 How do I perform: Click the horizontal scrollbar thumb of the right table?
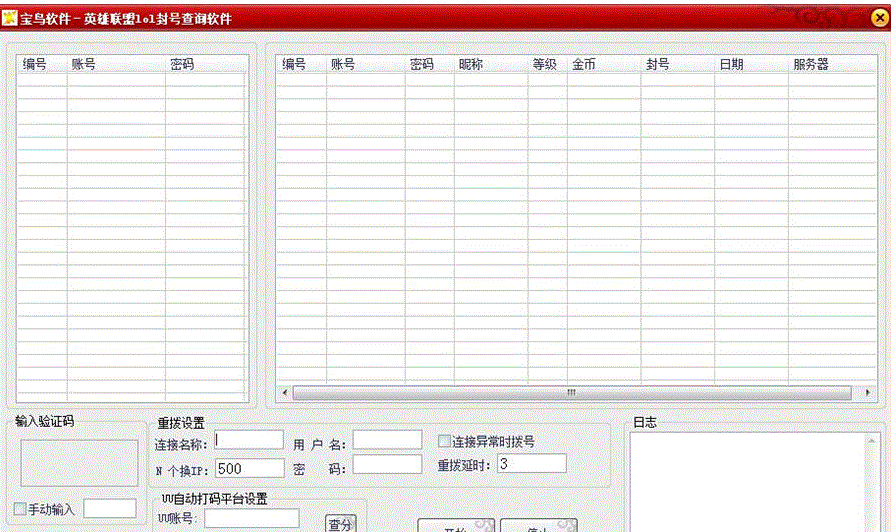pos(572,393)
